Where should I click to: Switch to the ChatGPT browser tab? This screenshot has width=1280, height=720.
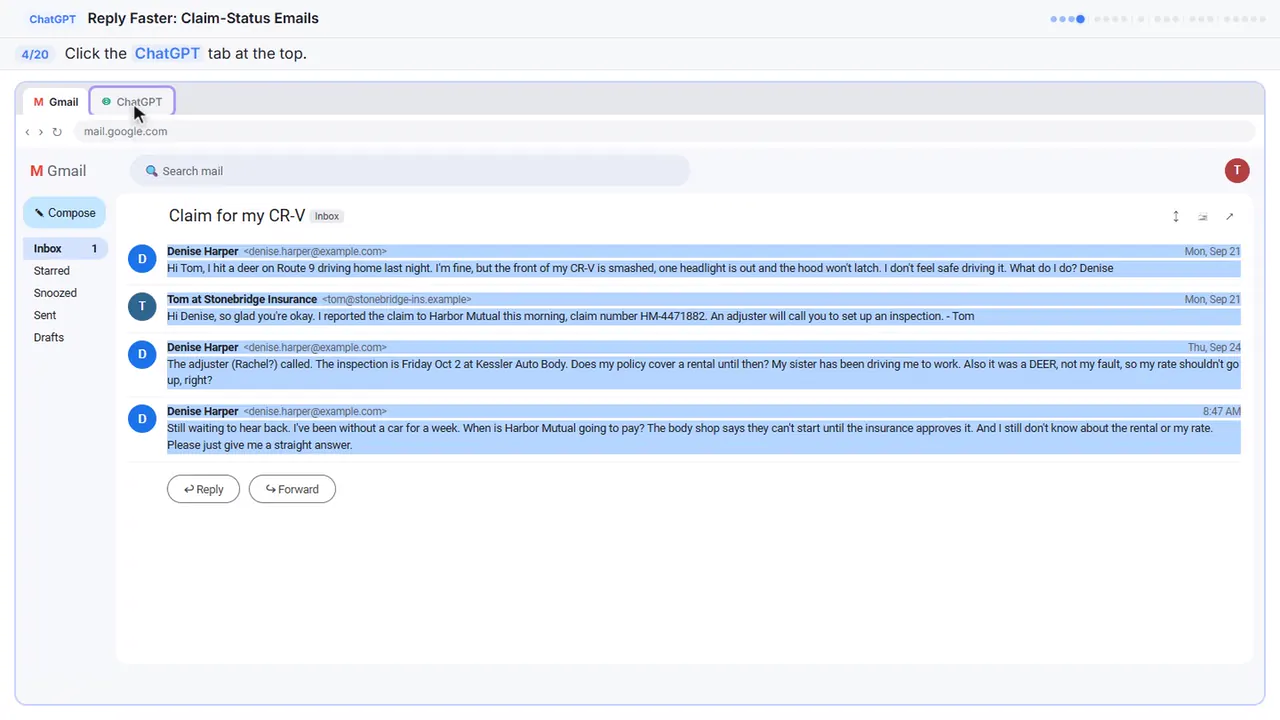(x=132, y=101)
